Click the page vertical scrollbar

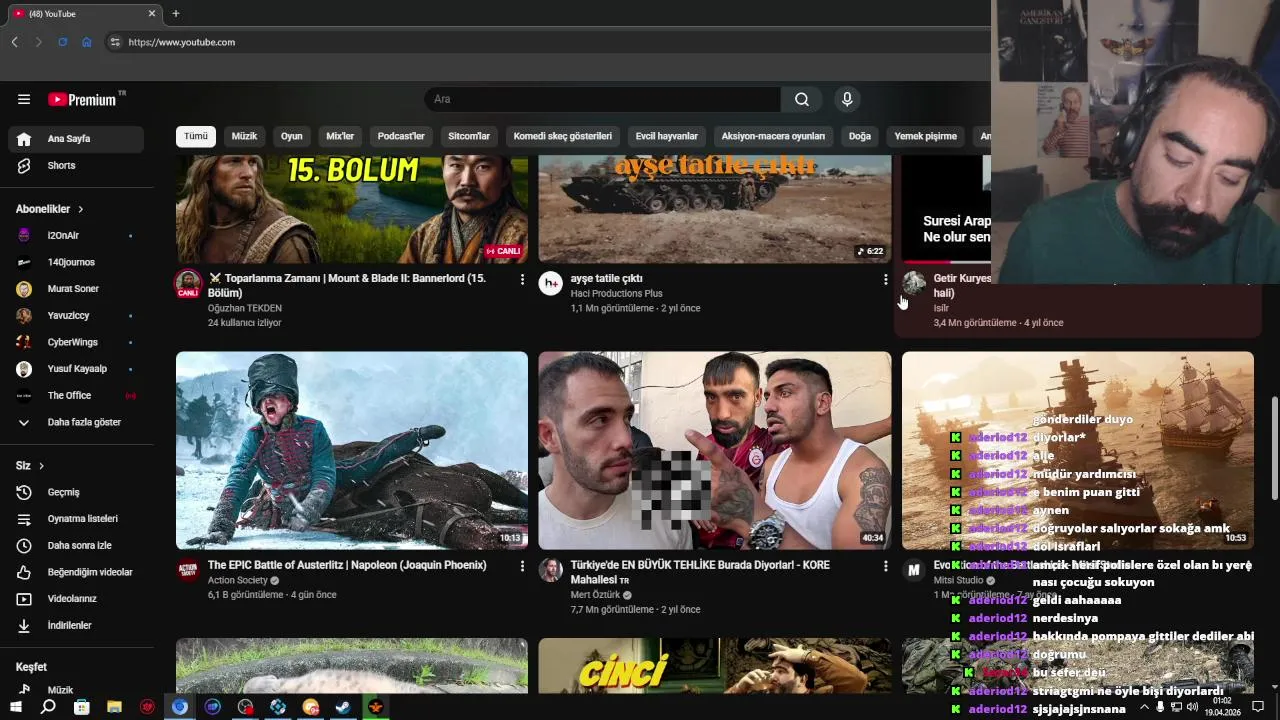tap(1274, 448)
